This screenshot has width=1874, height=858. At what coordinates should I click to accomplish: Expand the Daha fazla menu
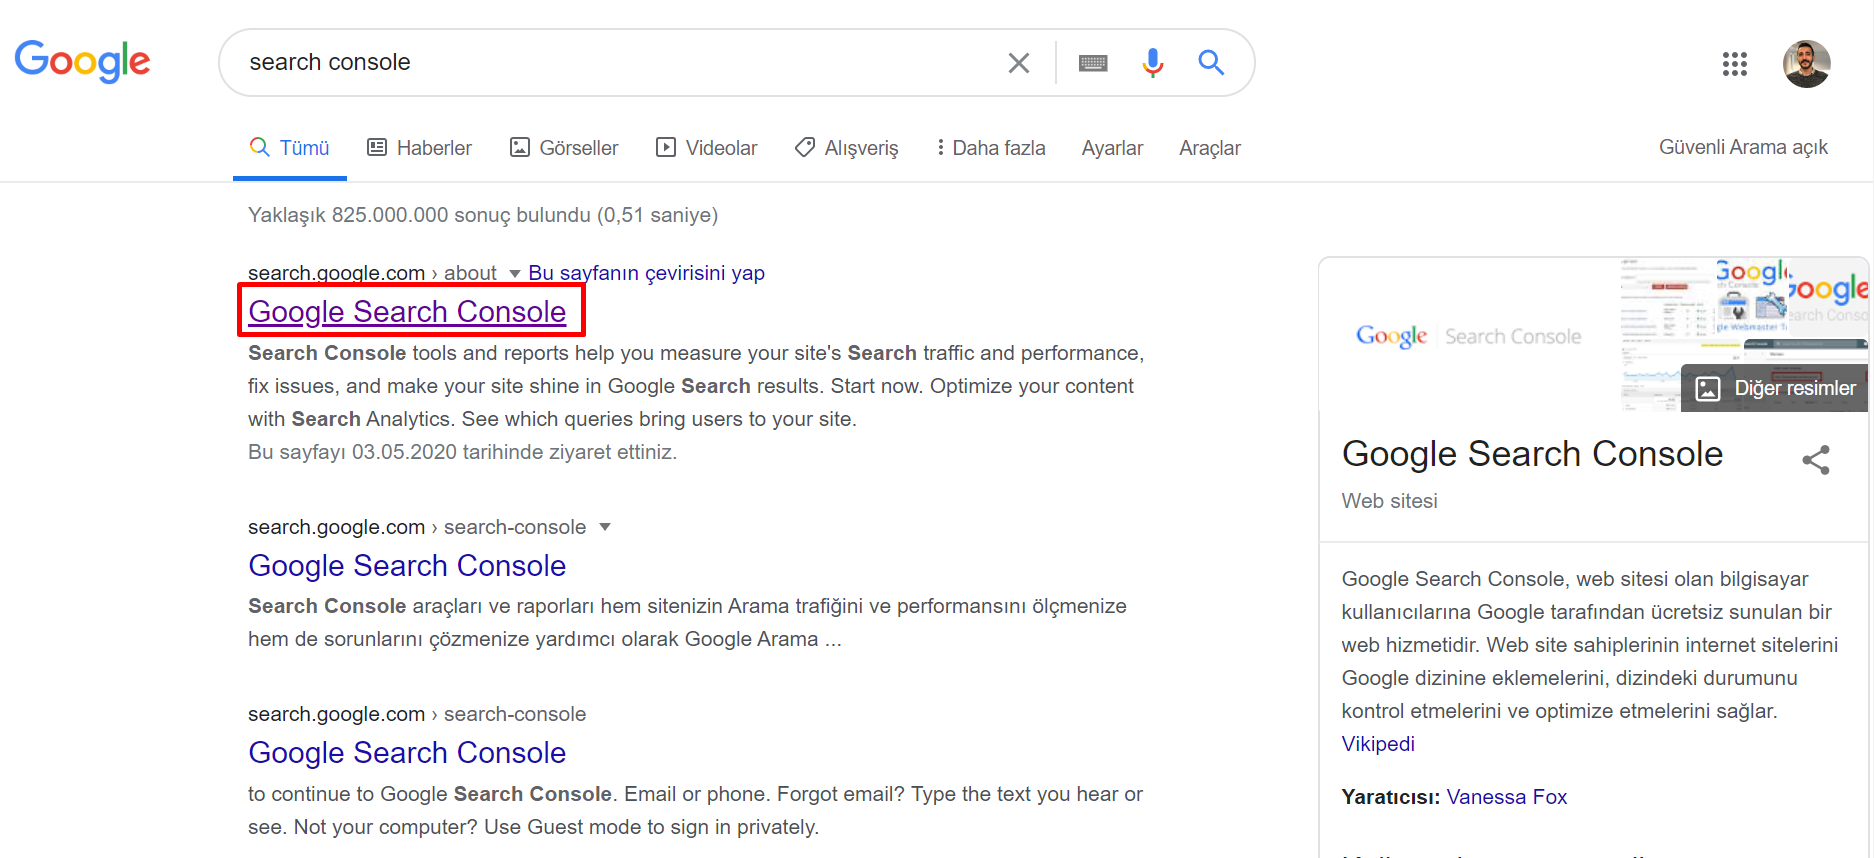tap(990, 148)
